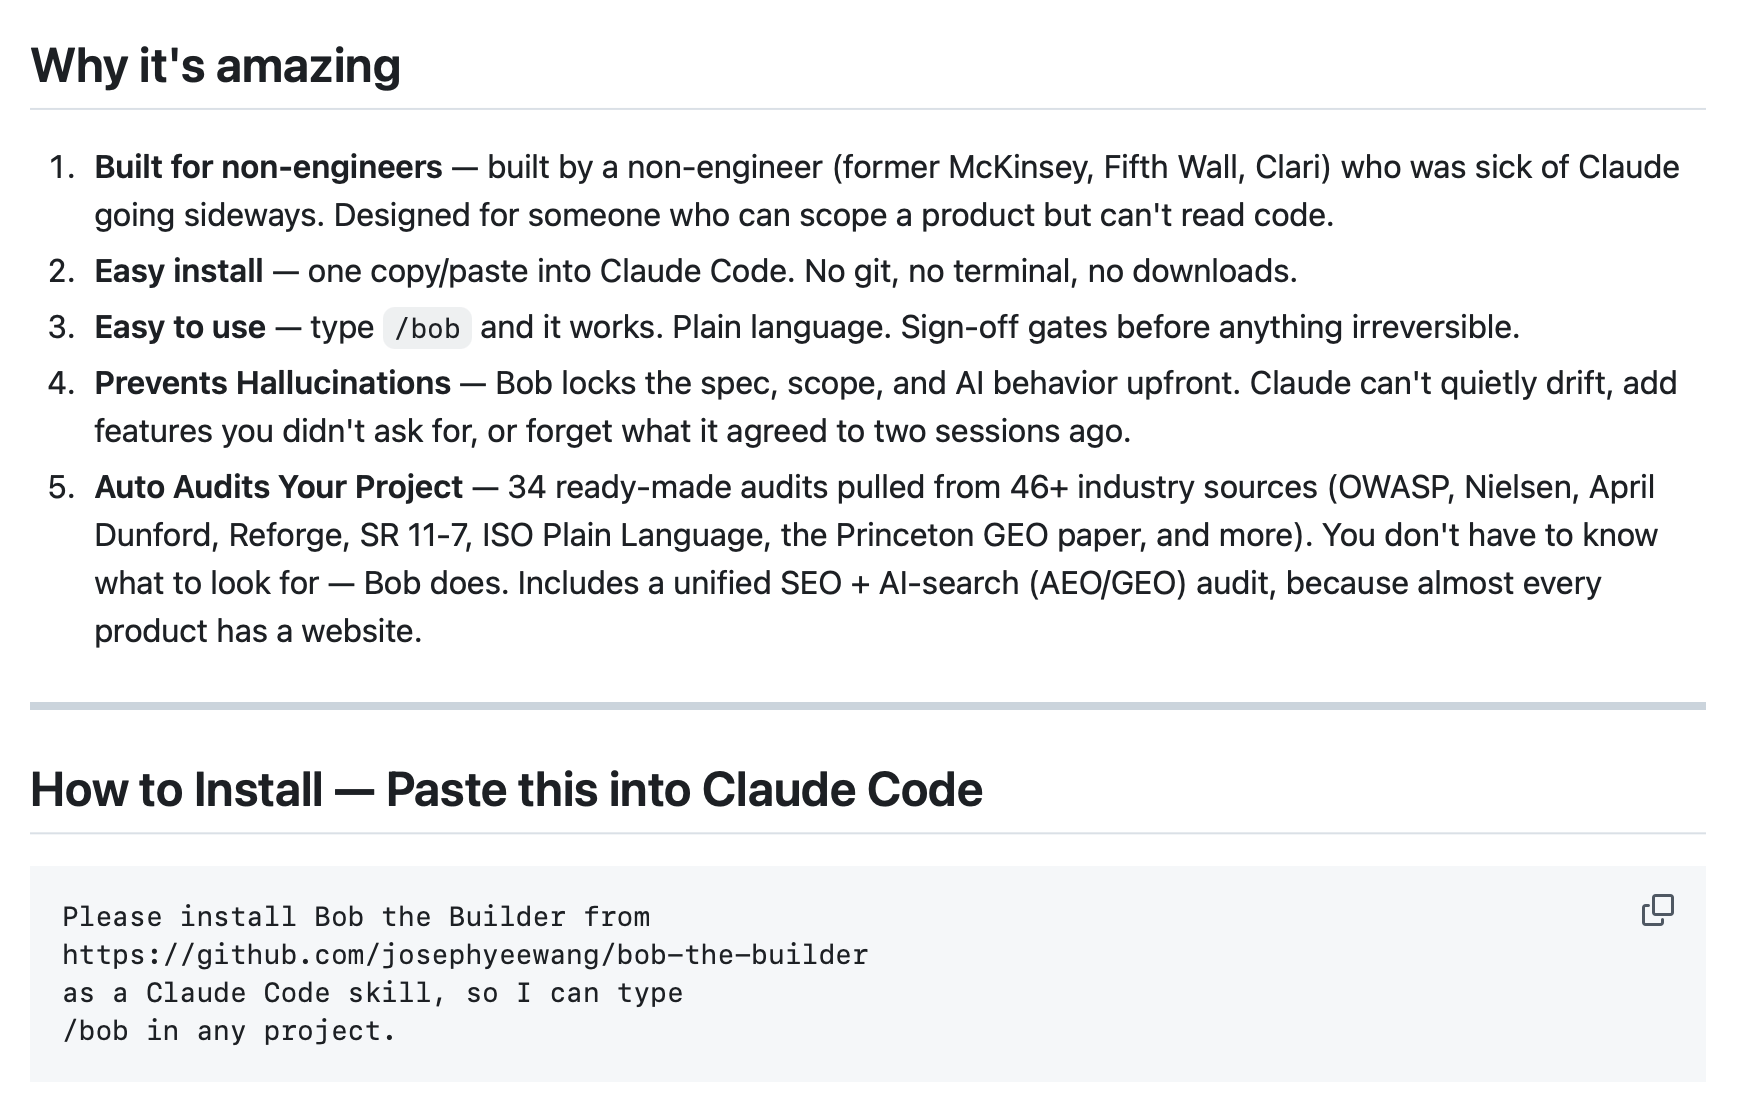Screen dimensions: 1752x1118
Task: Copy the install prompt with the copy icon
Action: pyautogui.click(x=1657, y=910)
